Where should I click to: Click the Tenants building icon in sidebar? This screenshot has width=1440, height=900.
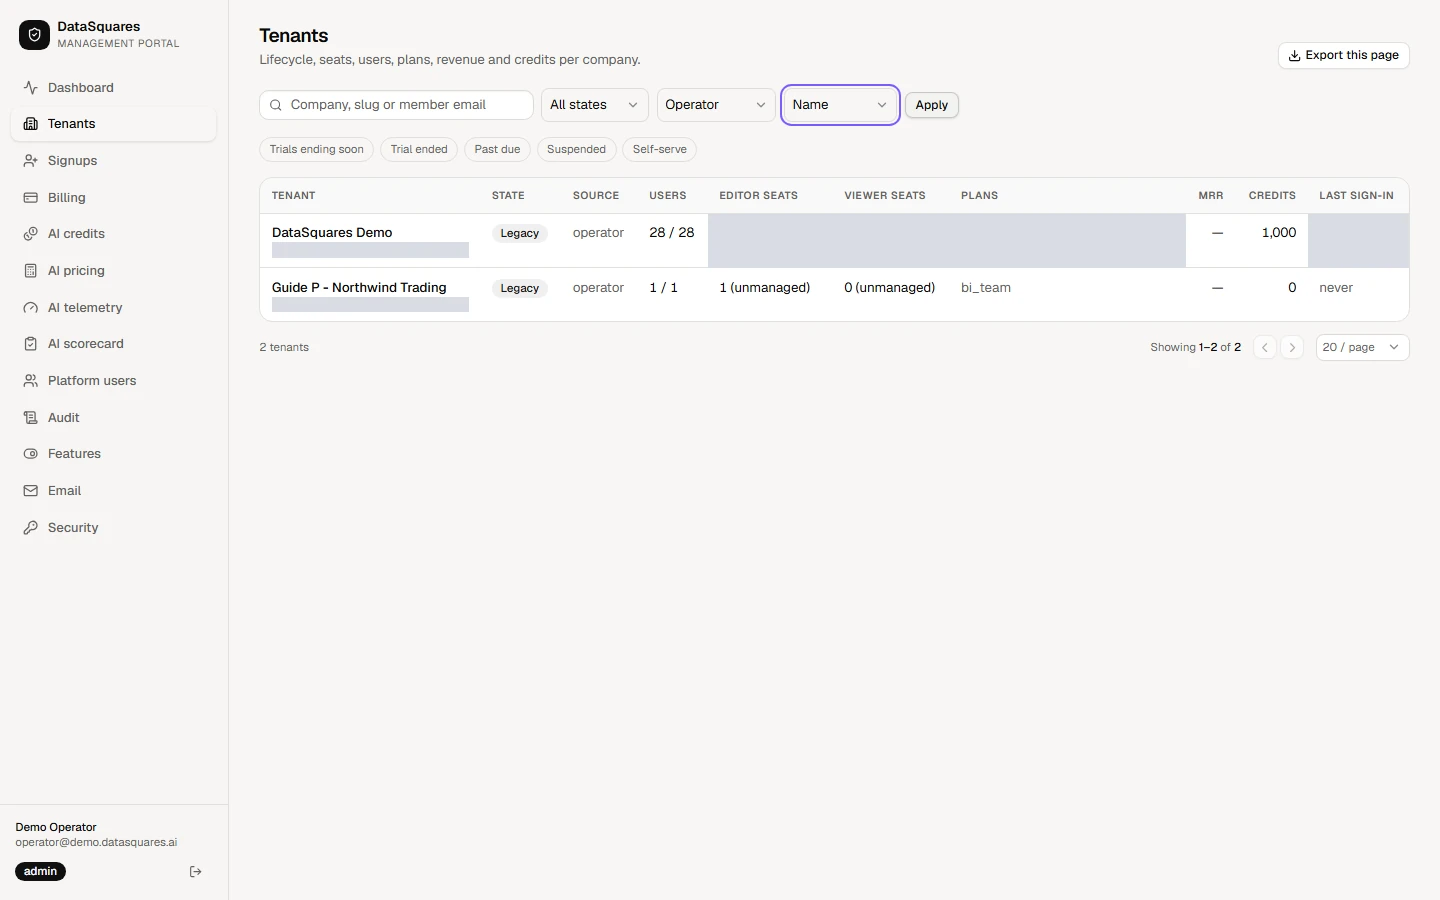point(31,124)
